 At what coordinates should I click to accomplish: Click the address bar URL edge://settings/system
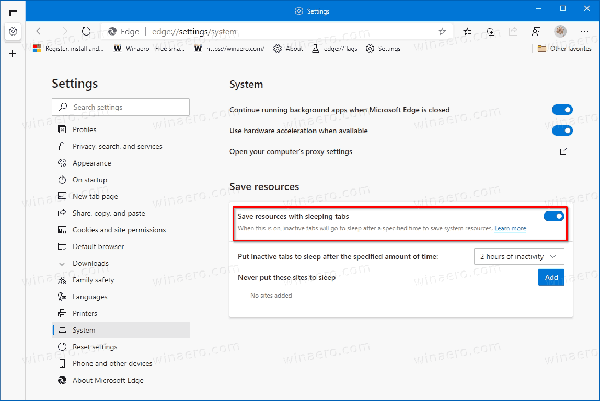click(194, 31)
